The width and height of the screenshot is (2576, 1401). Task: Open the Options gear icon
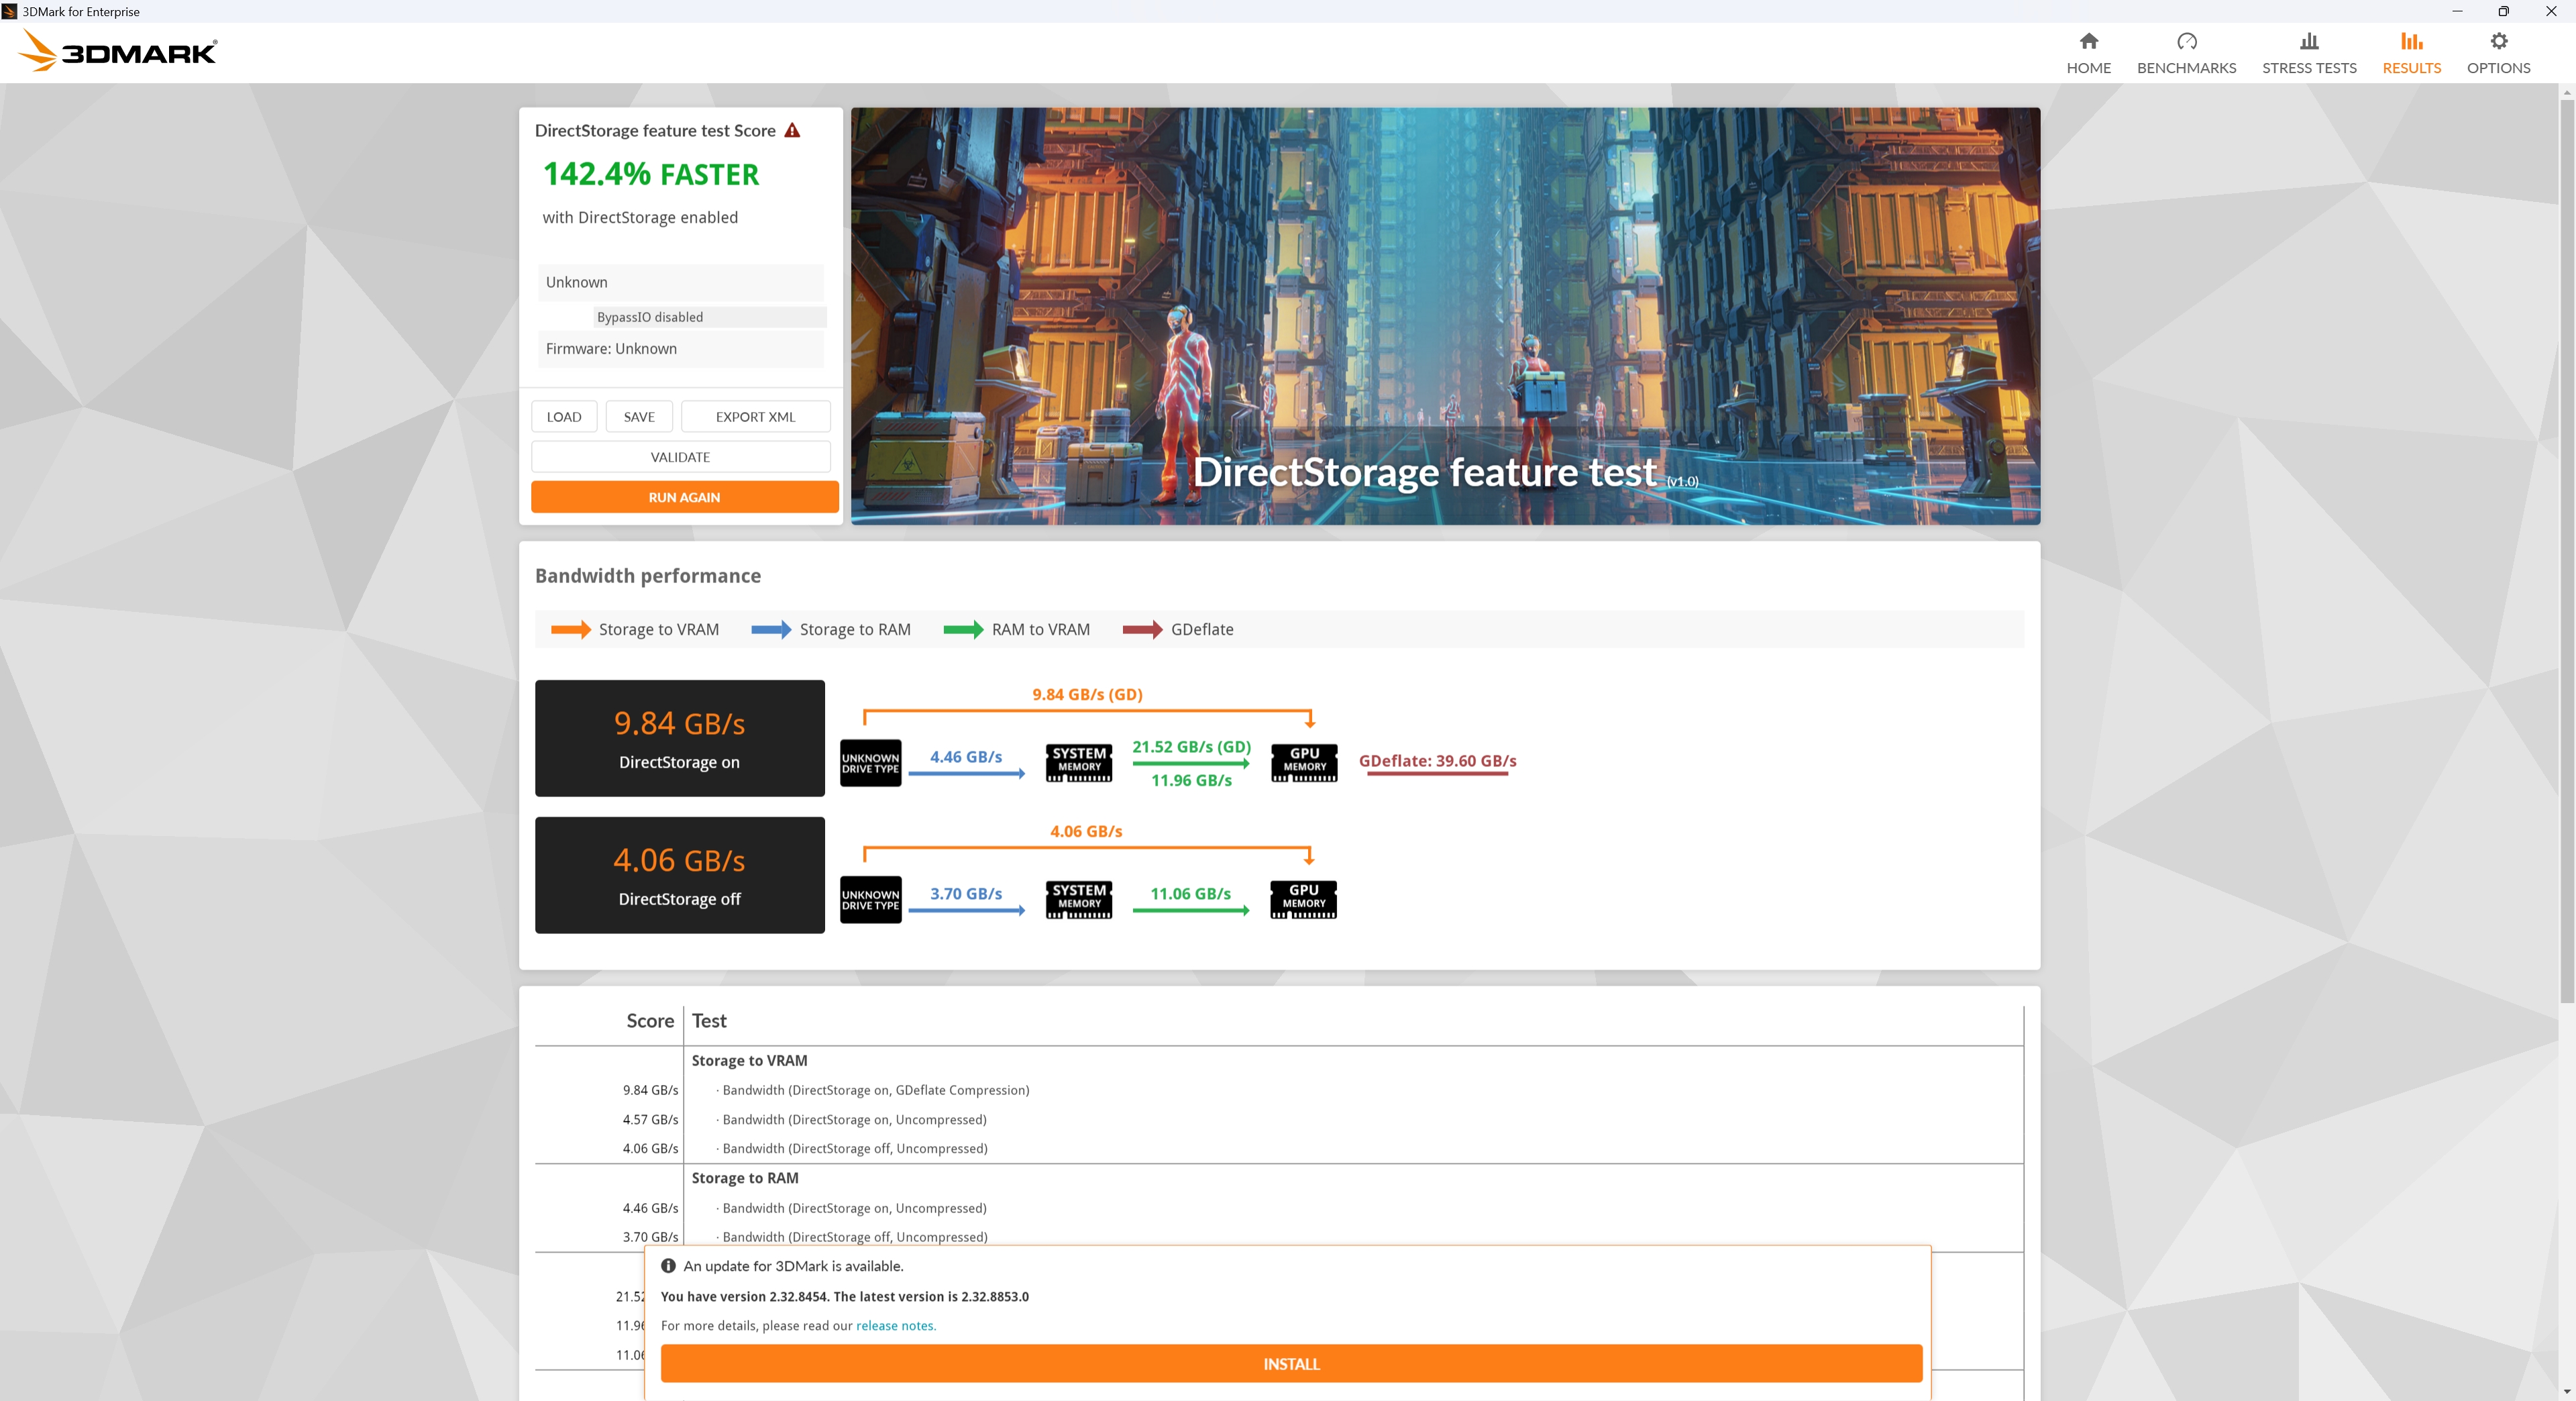[x=2498, y=42]
